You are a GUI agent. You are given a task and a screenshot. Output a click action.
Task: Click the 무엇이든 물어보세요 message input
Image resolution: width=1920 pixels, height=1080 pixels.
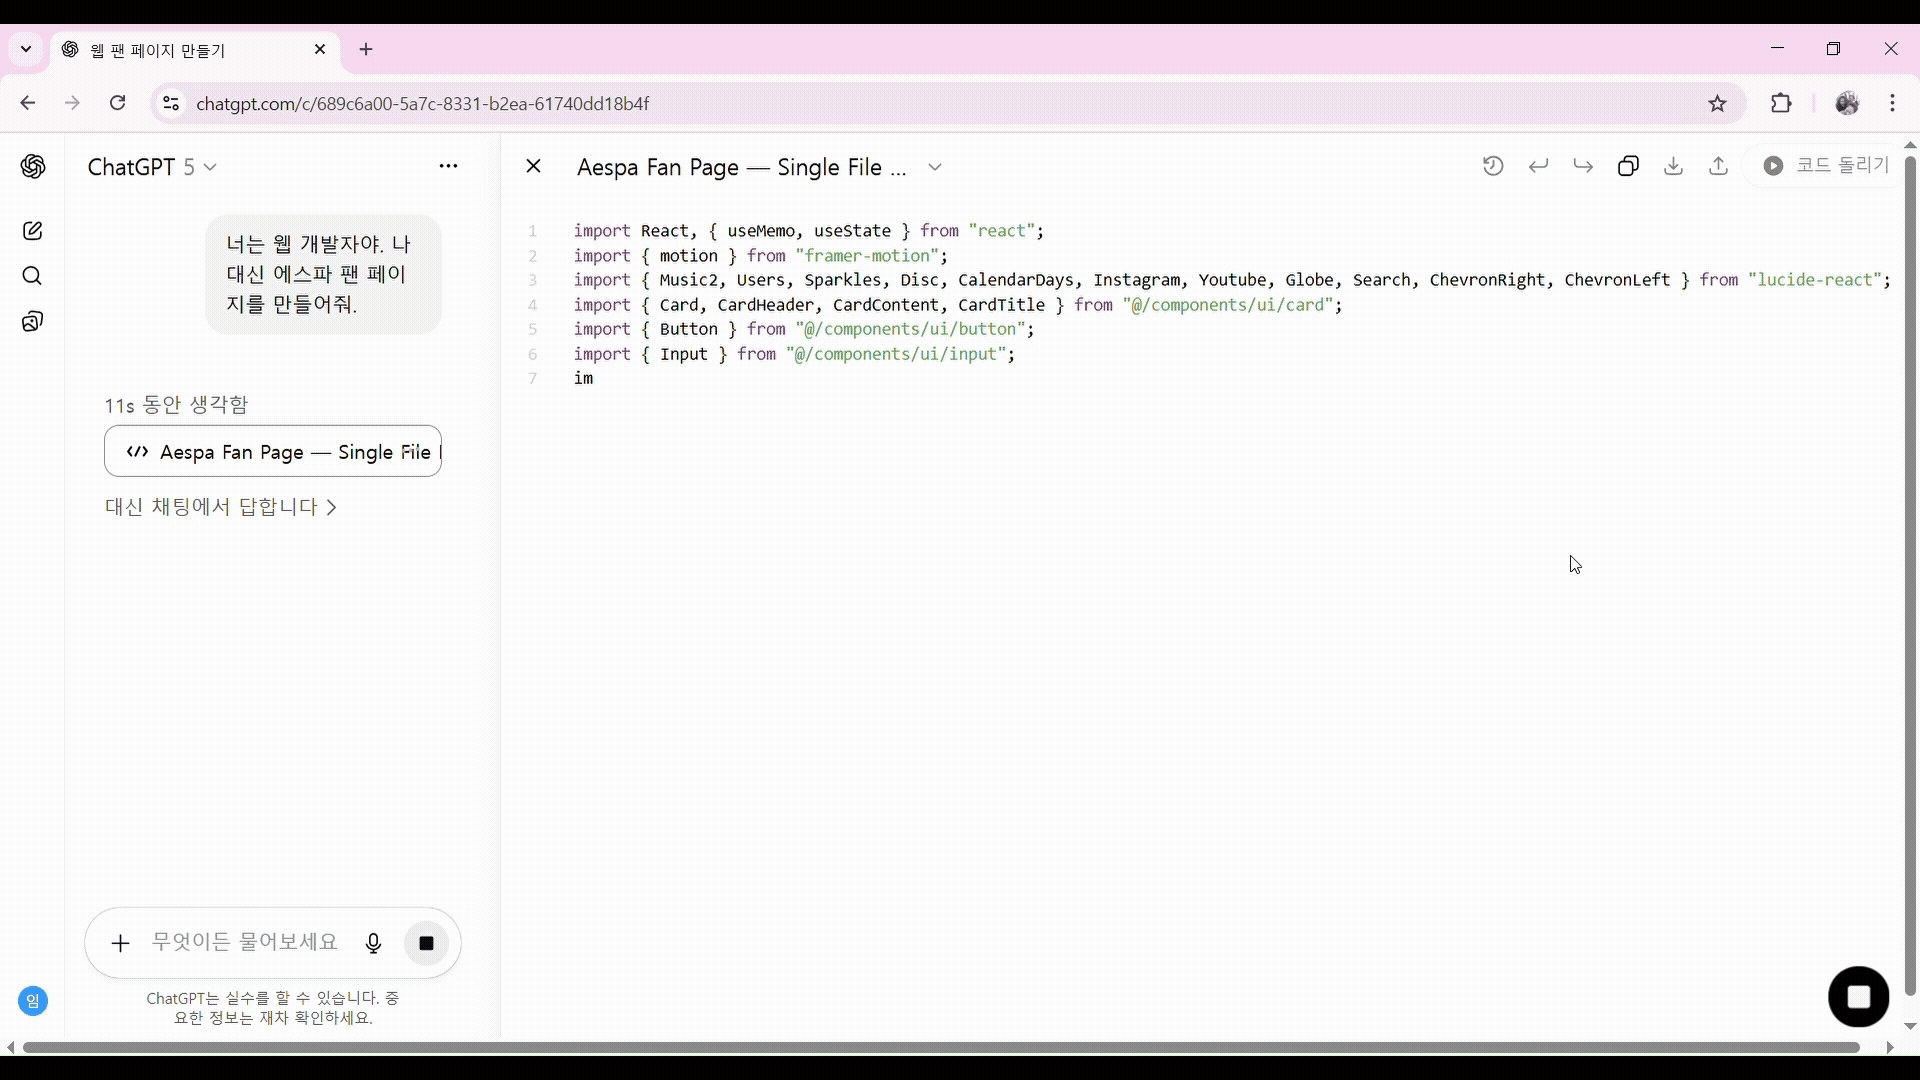click(x=245, y=942)
